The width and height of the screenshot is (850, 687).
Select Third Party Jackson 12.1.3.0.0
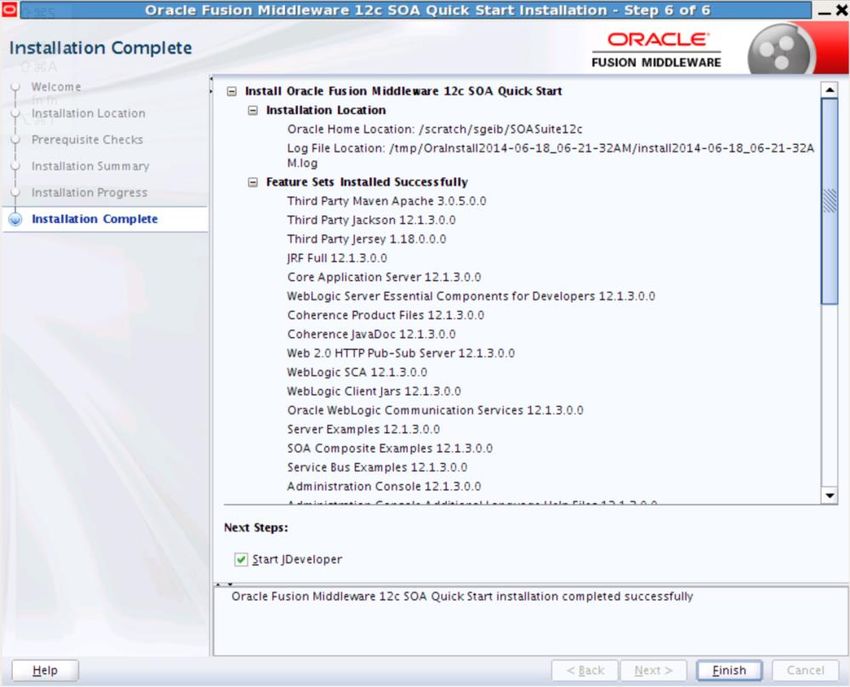[371, 220]
